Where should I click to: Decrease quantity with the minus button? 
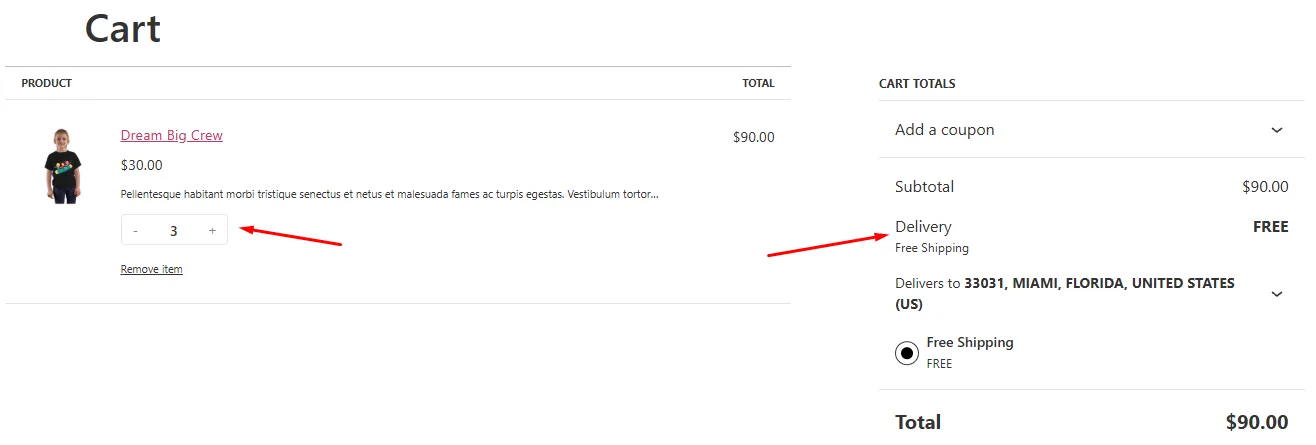click(x=135, y=231)
